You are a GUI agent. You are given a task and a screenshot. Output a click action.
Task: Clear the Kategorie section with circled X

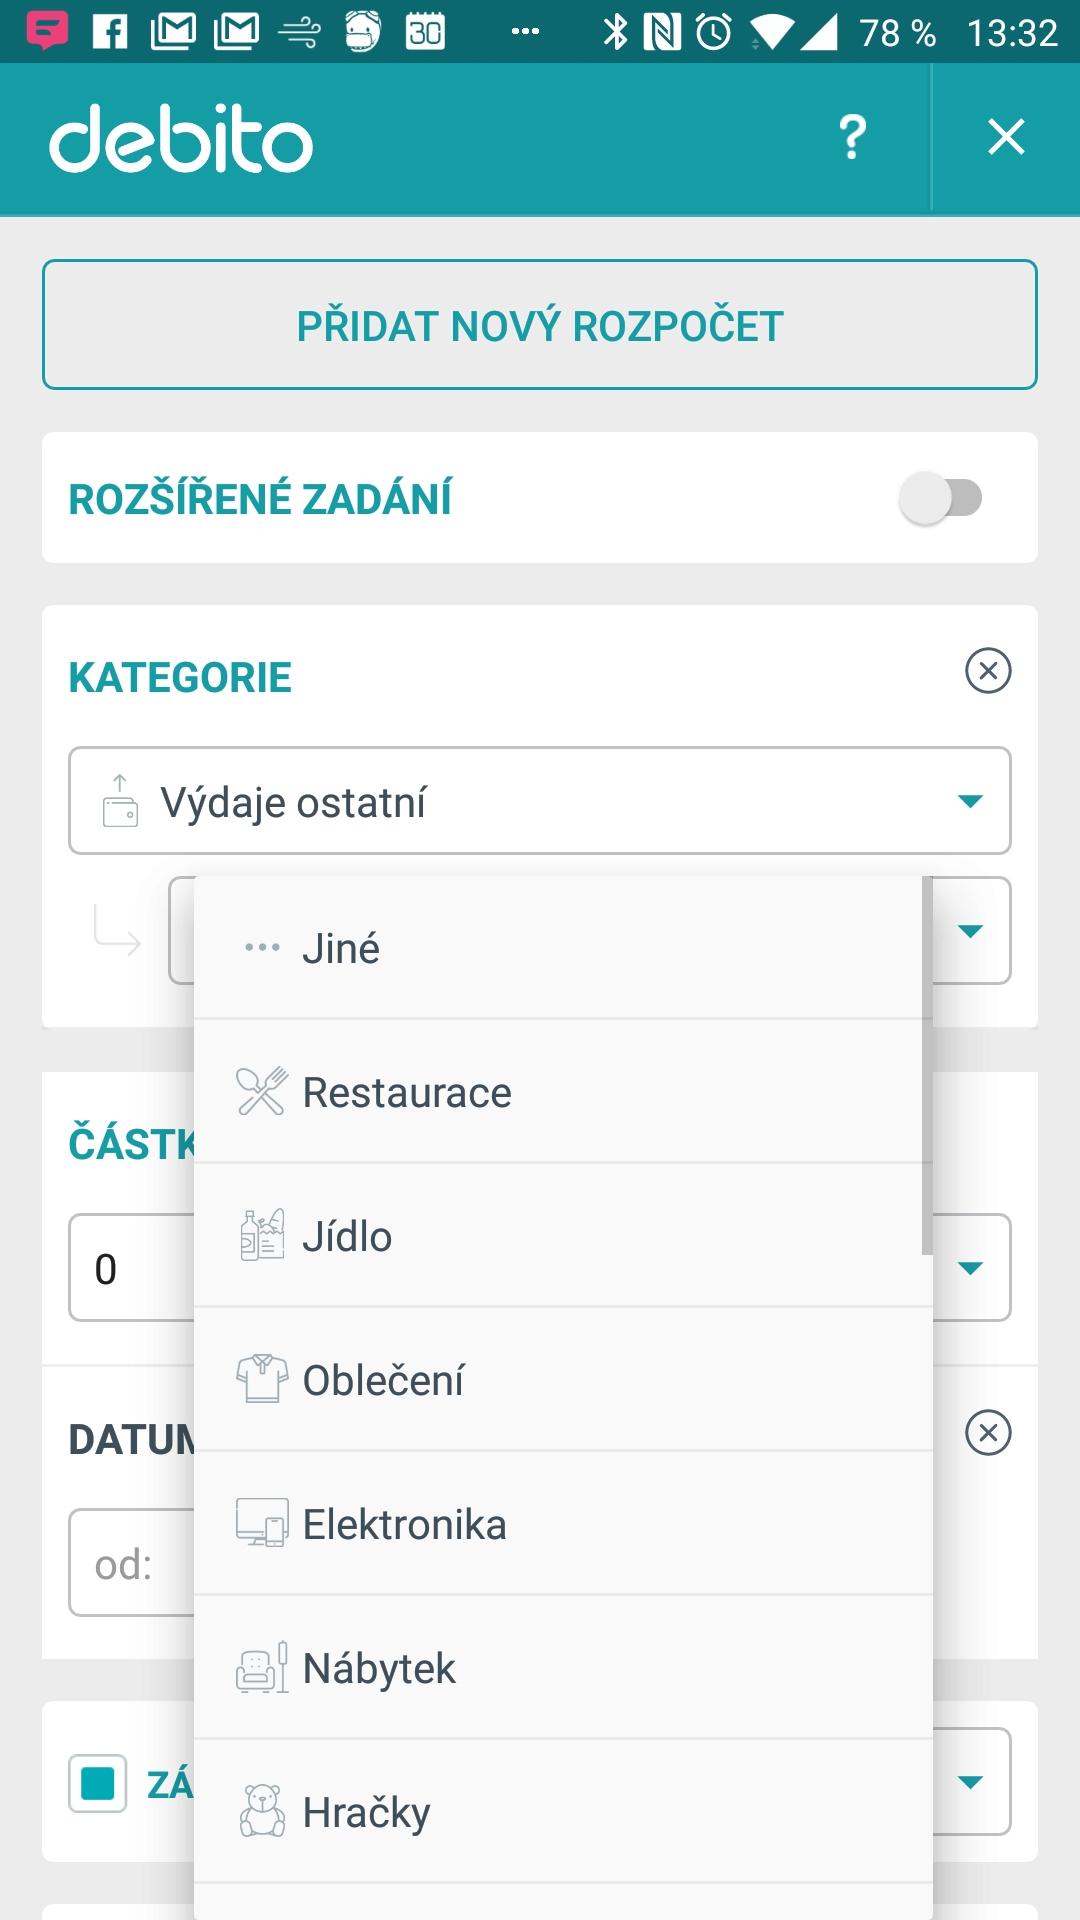tap(988, 670)
